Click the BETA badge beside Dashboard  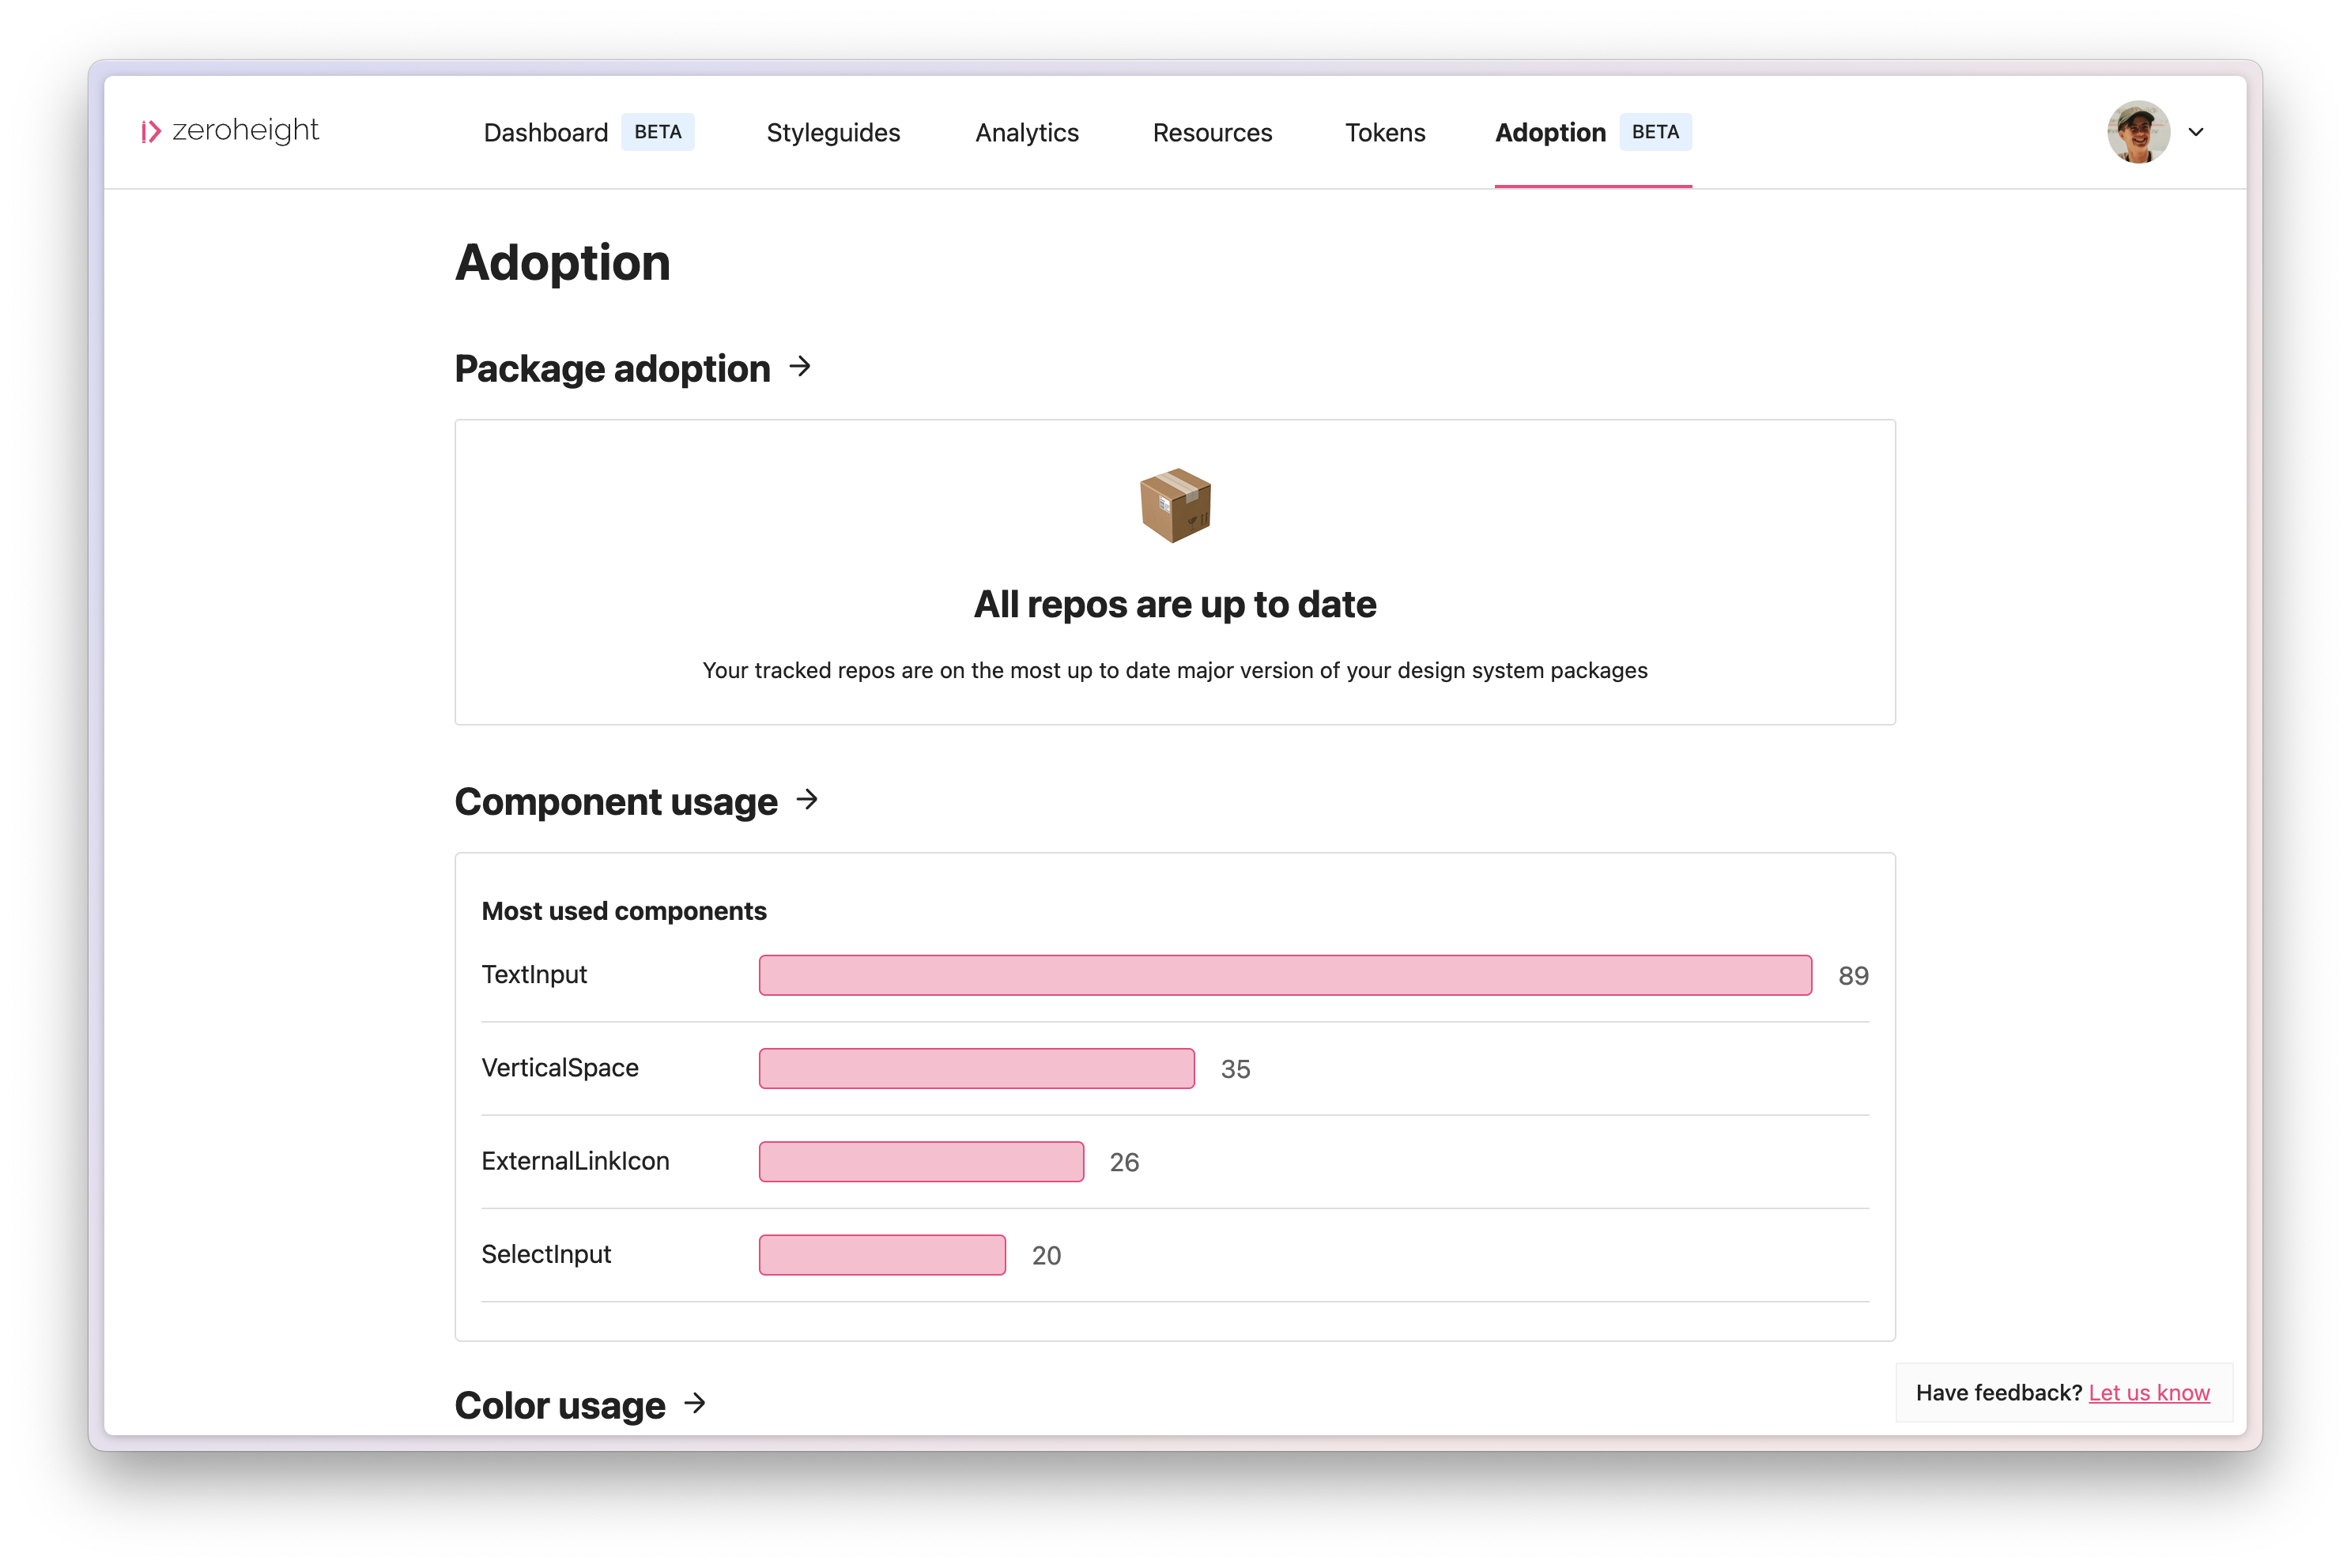coord(658,132)
